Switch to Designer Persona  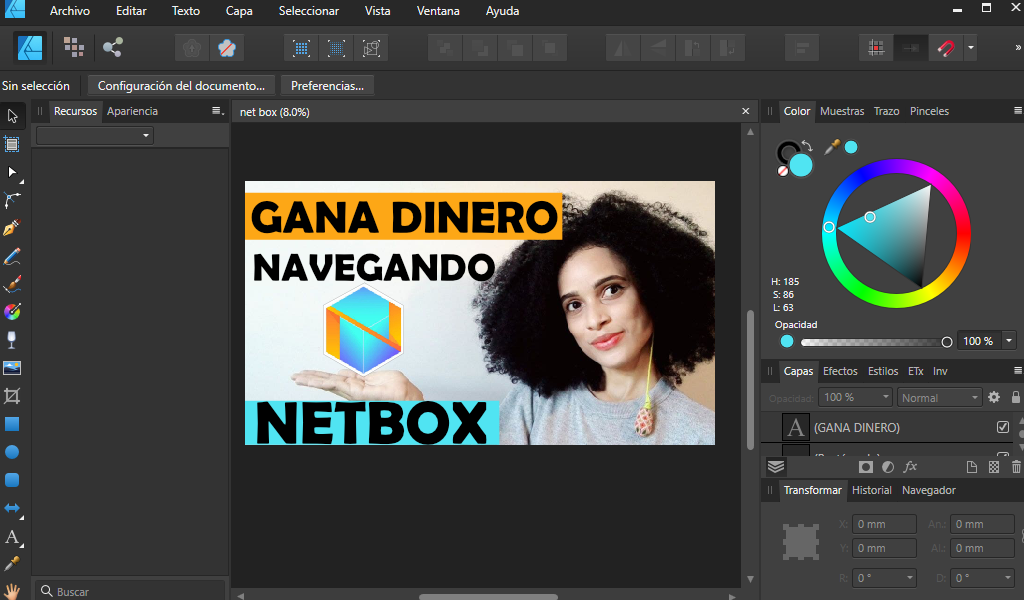click(30, 48)
